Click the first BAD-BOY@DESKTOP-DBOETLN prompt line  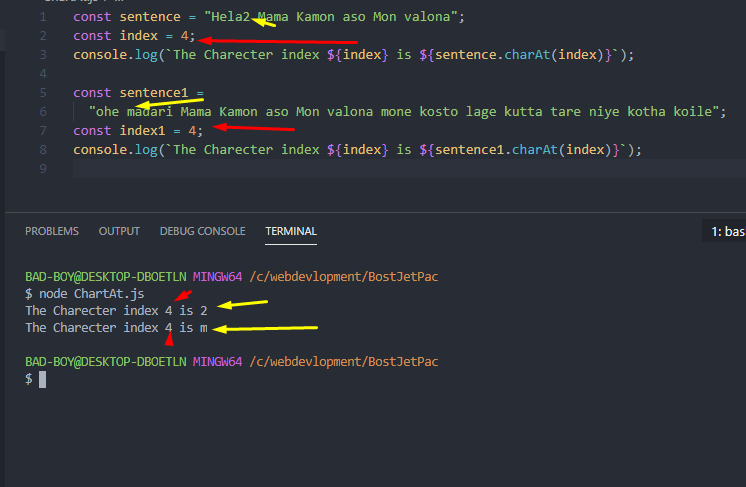point(232,277)
